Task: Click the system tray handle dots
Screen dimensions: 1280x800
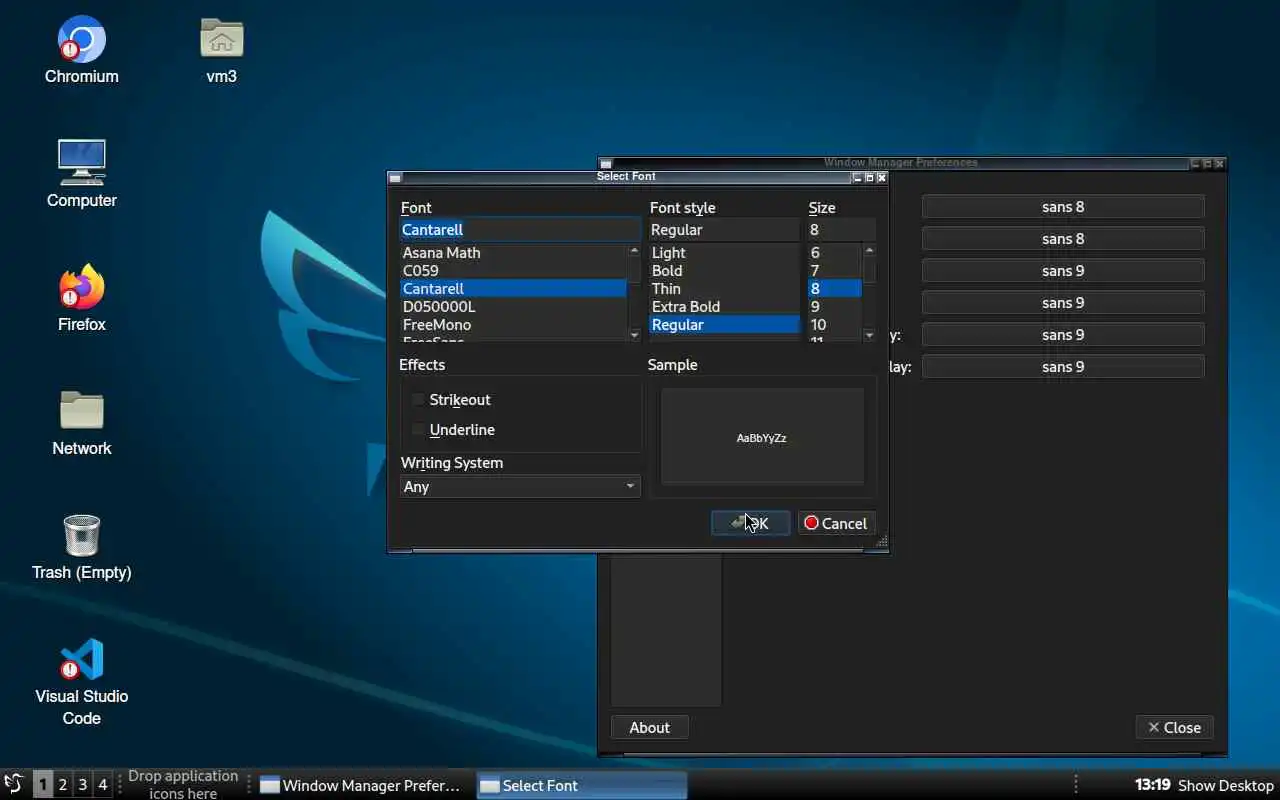Action: (x=1076, y=785)
